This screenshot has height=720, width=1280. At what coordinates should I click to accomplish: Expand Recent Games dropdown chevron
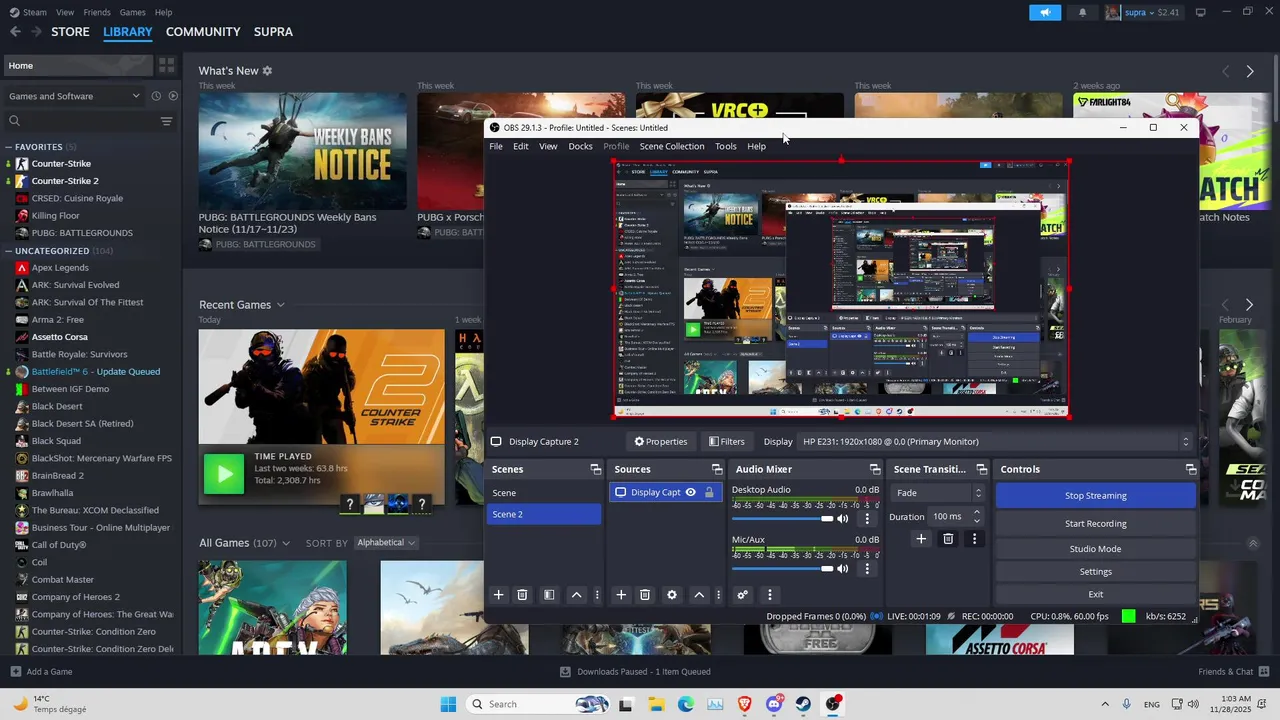pos(280,305)
